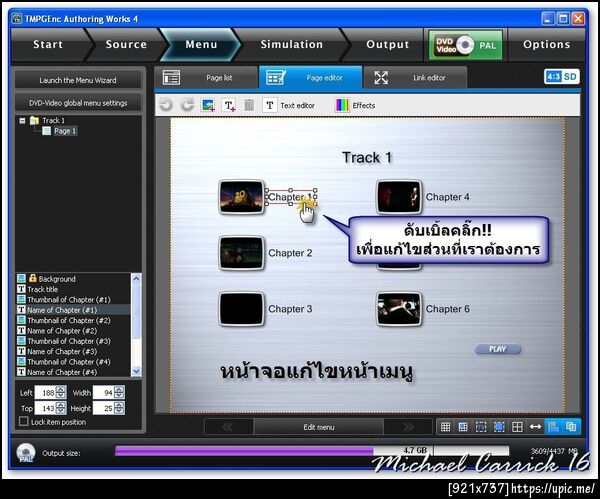Select the Page editor tab
Screen dimensions: 600x499
tap(310, 78)
